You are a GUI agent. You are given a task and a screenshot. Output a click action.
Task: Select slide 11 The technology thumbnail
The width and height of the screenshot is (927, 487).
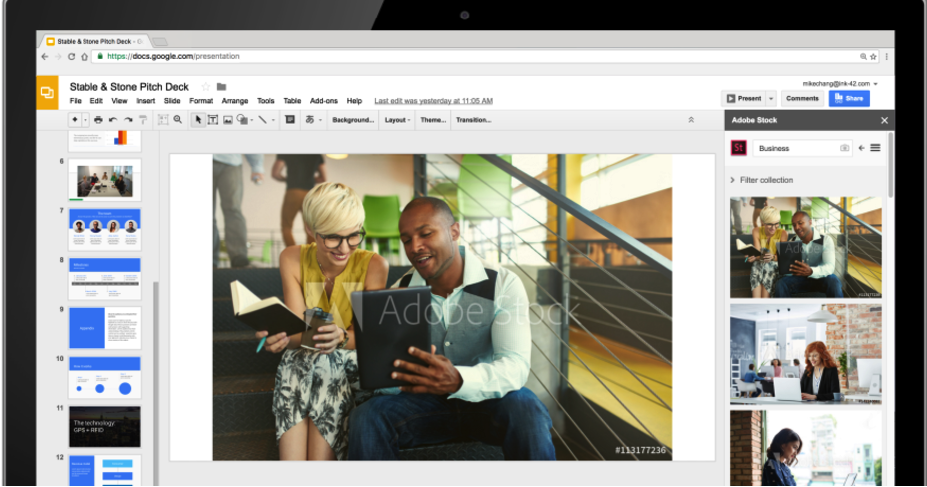click(x=105, y=427)
